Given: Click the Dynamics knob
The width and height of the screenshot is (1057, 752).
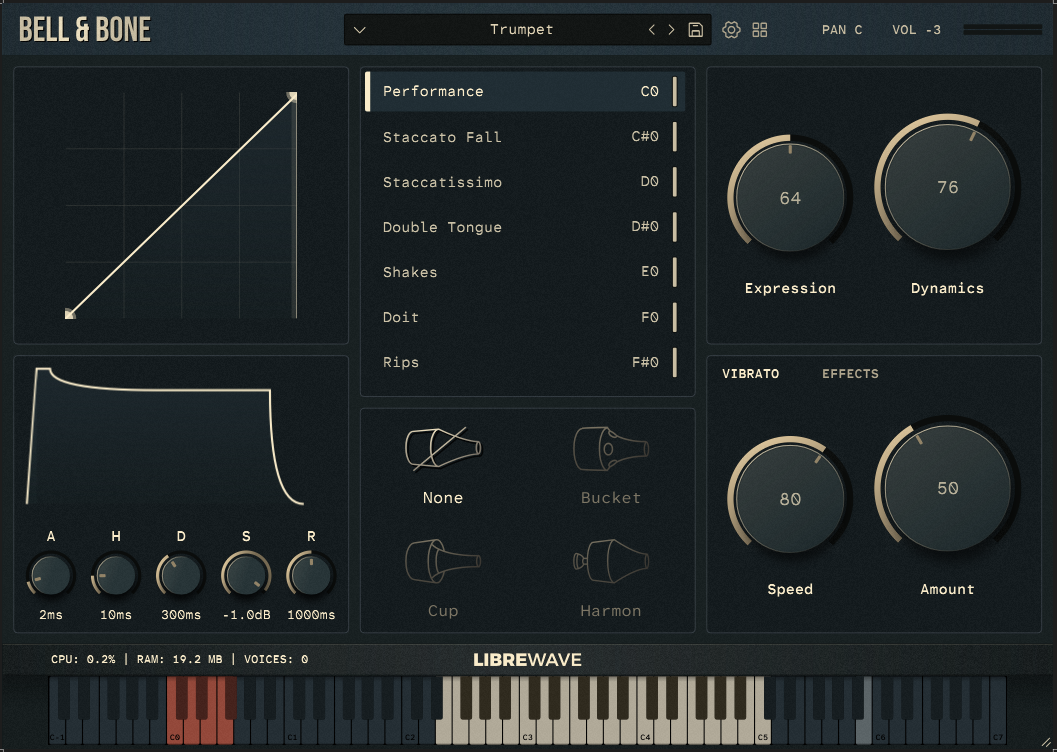Looking at the screenshot, I should (947, 187).
